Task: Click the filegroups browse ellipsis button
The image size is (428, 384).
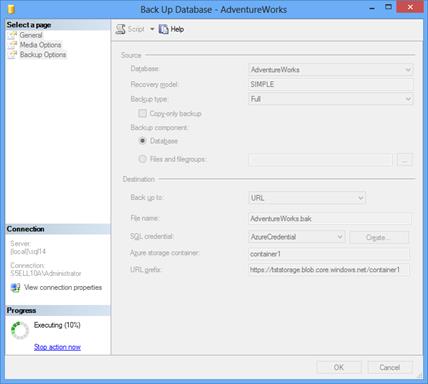Action: [x=405, y=160]
